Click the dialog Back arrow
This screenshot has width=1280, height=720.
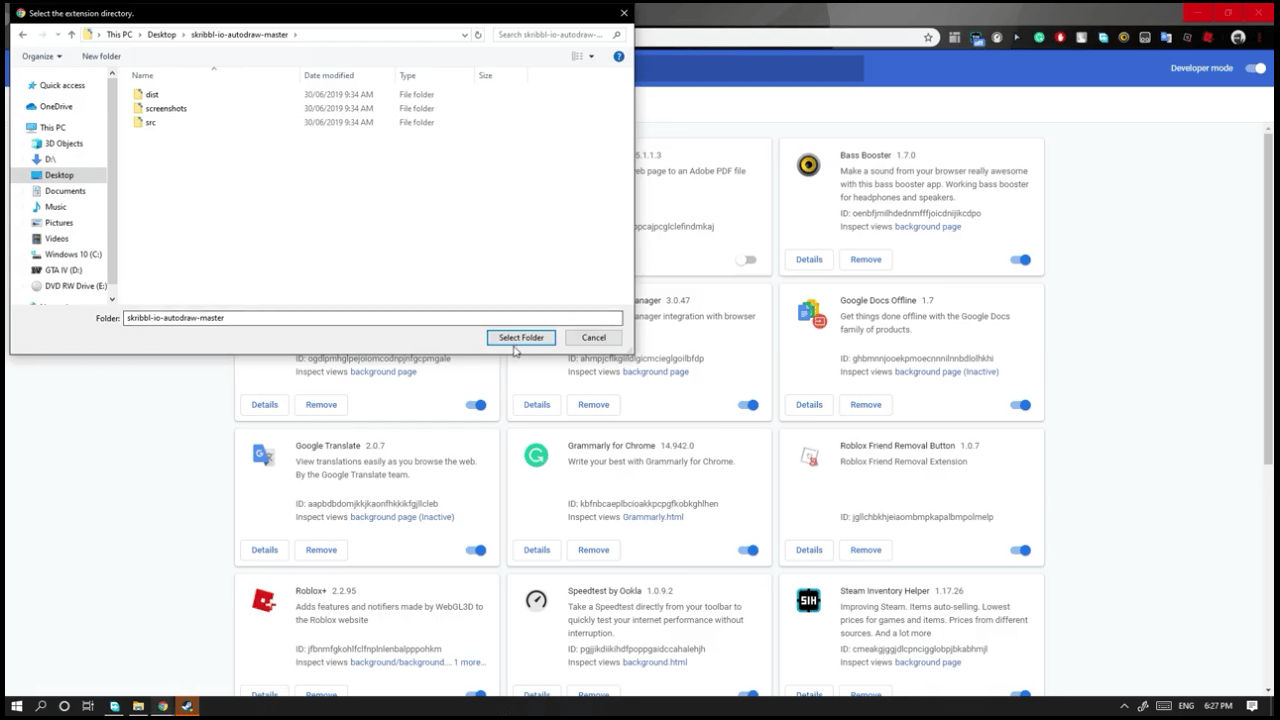click(x=22, y=34)
